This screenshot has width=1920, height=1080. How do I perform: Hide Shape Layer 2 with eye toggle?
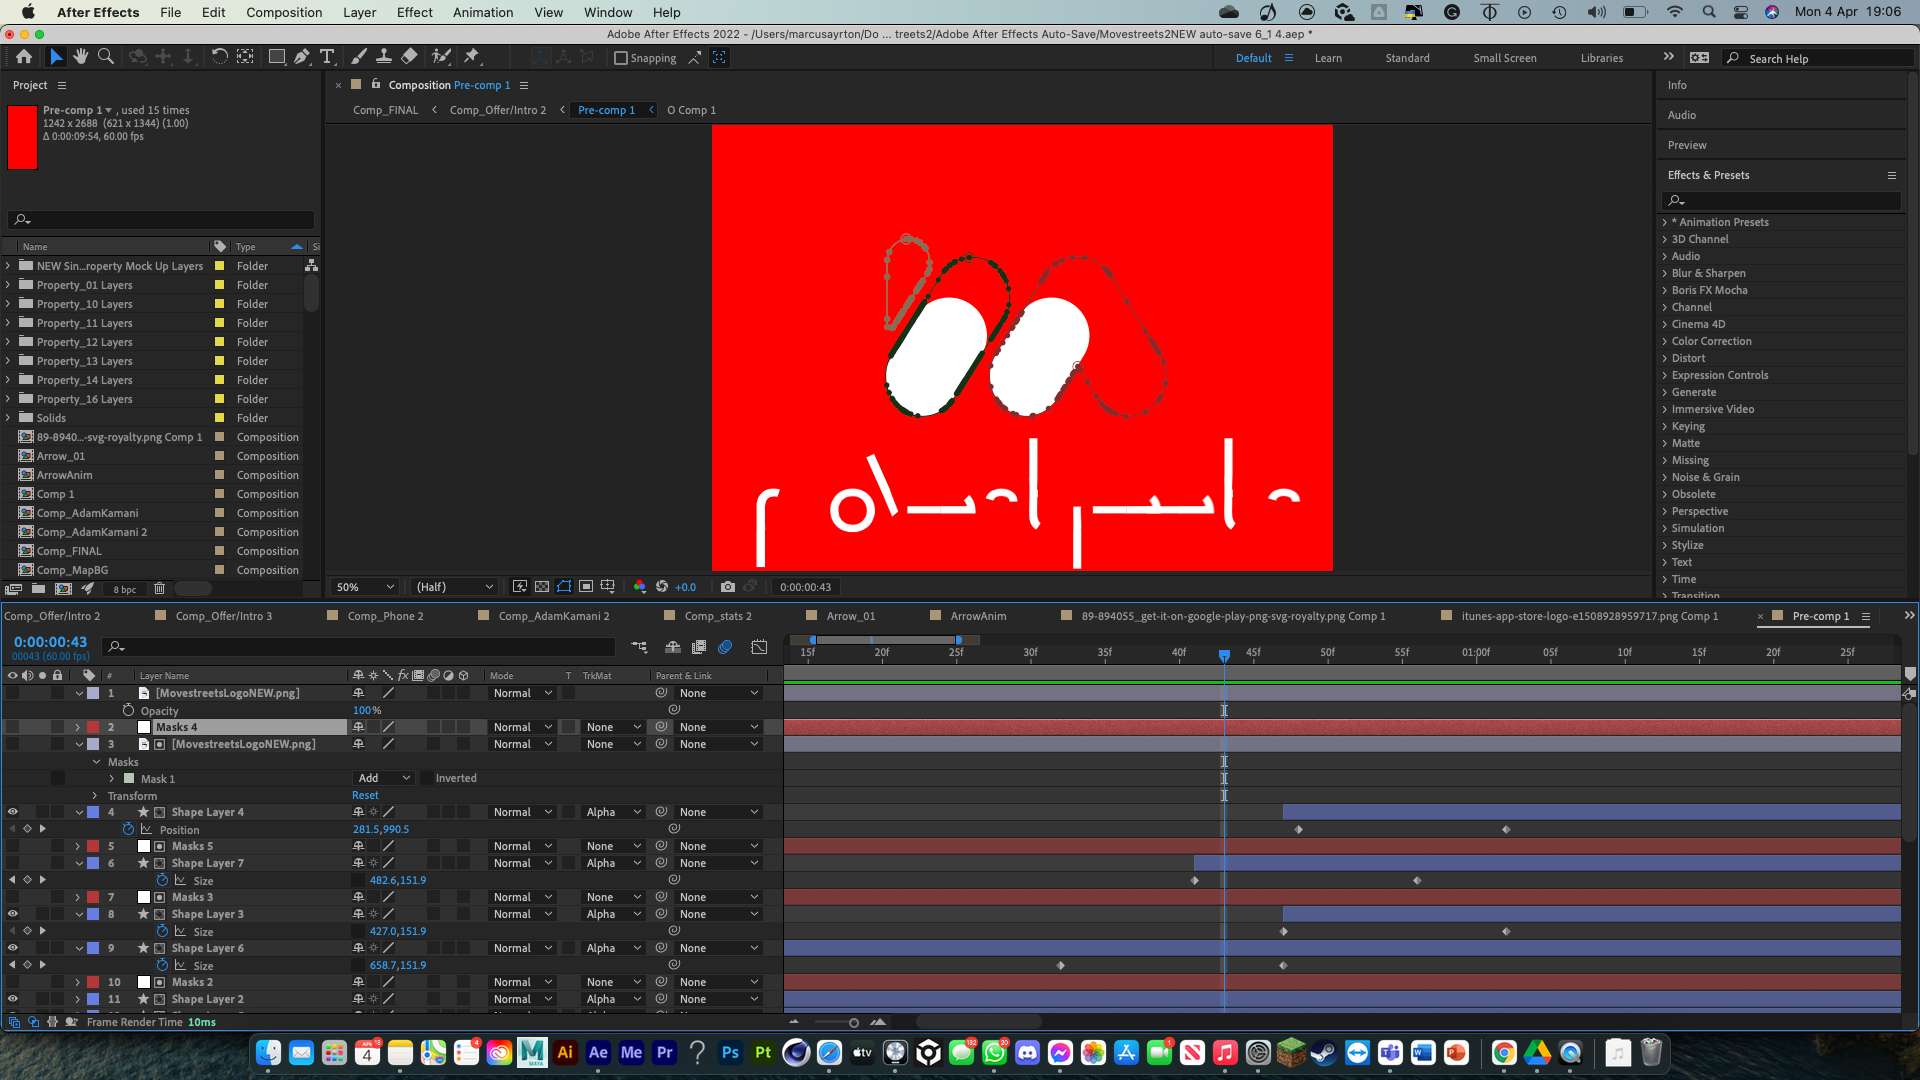pos(12,999)
